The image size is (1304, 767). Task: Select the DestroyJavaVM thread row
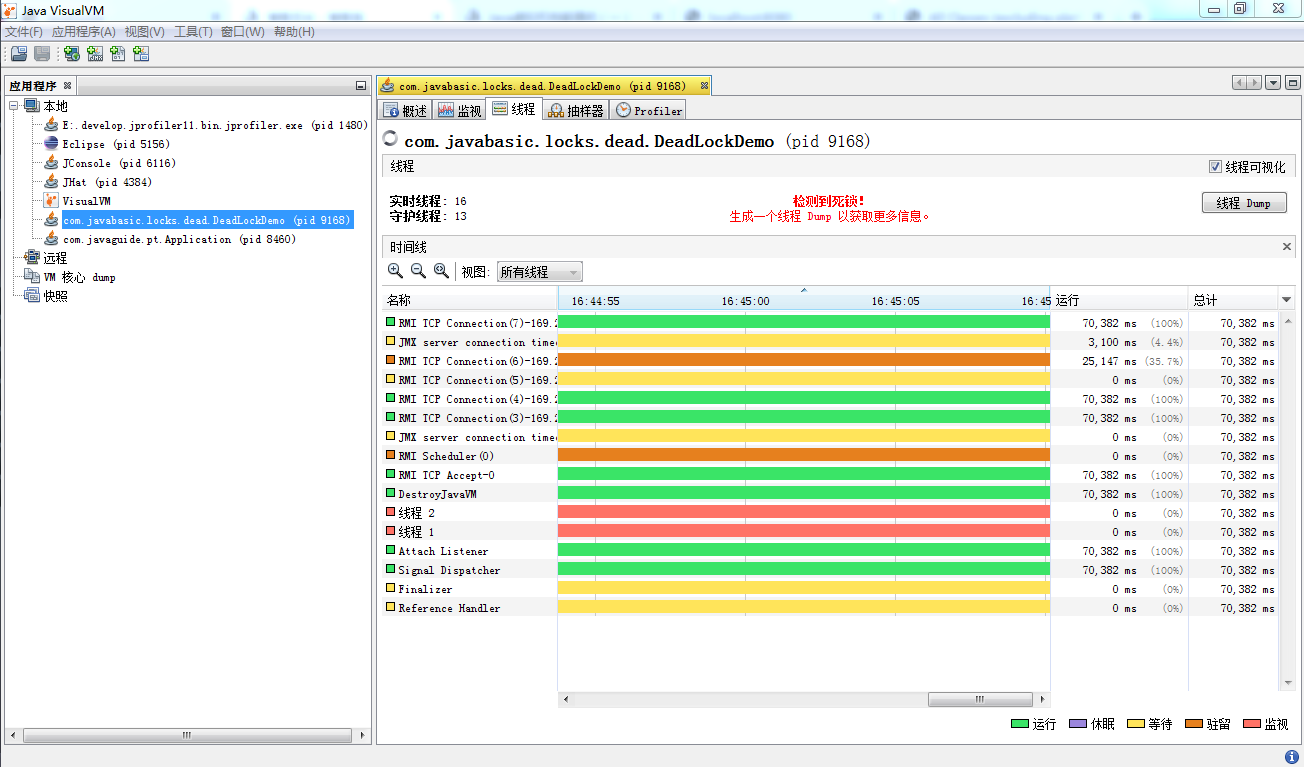click(x=830, y=494)
